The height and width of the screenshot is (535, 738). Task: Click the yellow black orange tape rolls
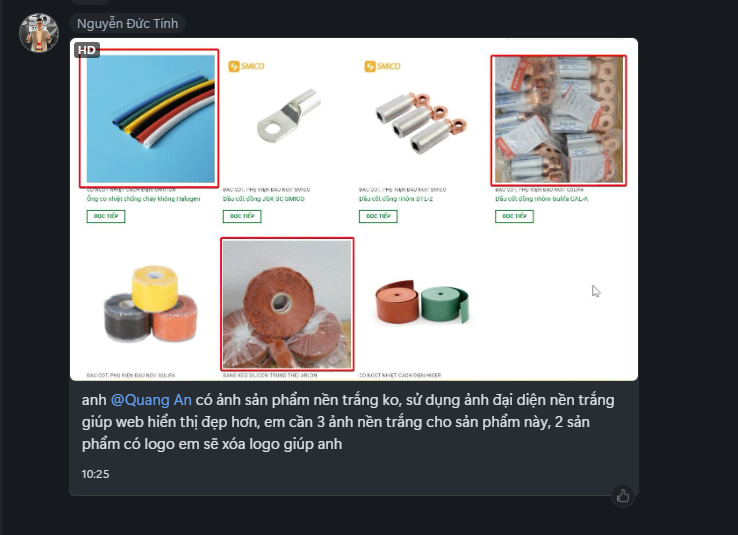151,304
